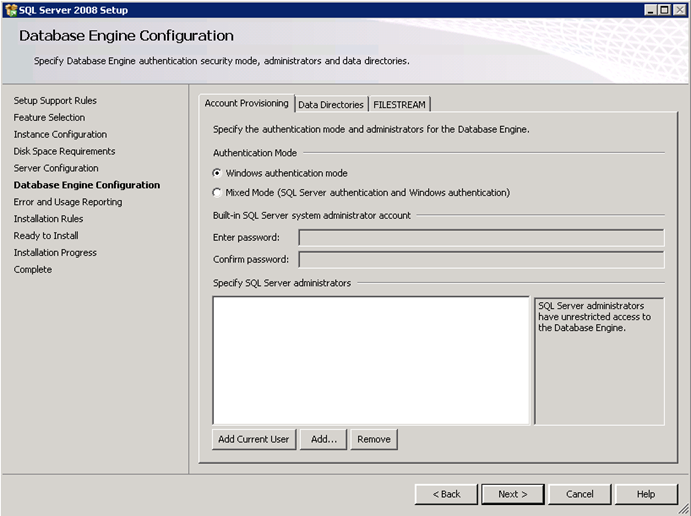
Task: Click the Confirm password field
Action: click(x=481, y=260)
